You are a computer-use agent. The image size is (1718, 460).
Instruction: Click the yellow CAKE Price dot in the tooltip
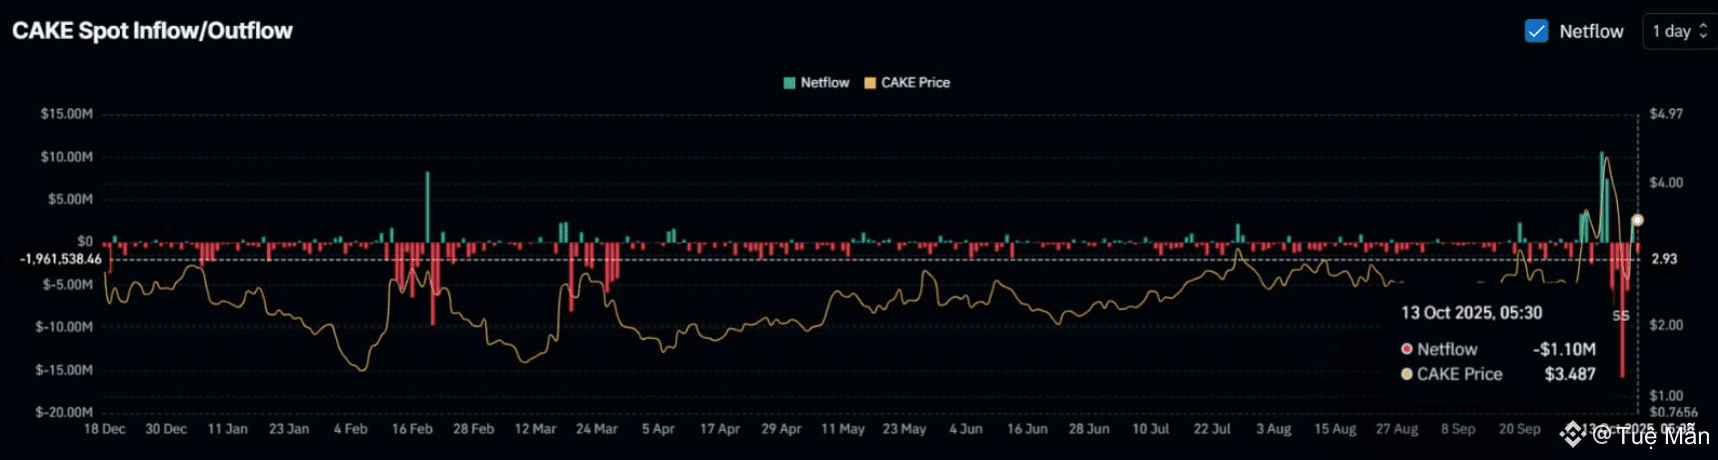pos(1406,374)
